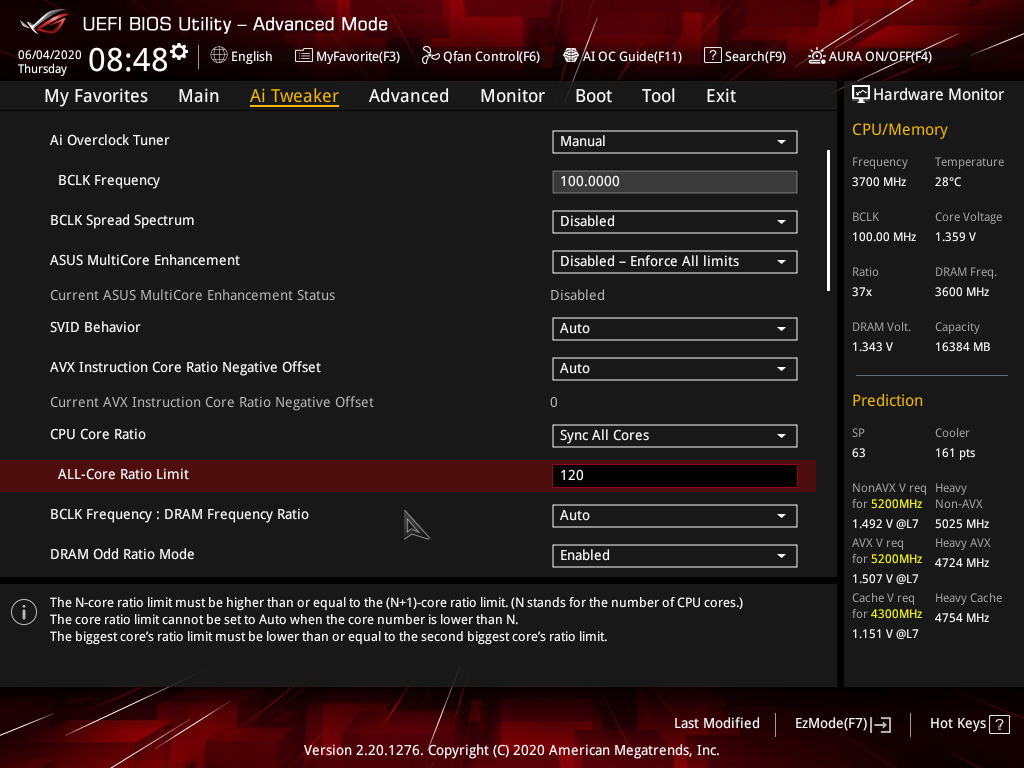The image size is (1024, 768).
Task: Switch to the Boot tab
Action: click(593, 95)
